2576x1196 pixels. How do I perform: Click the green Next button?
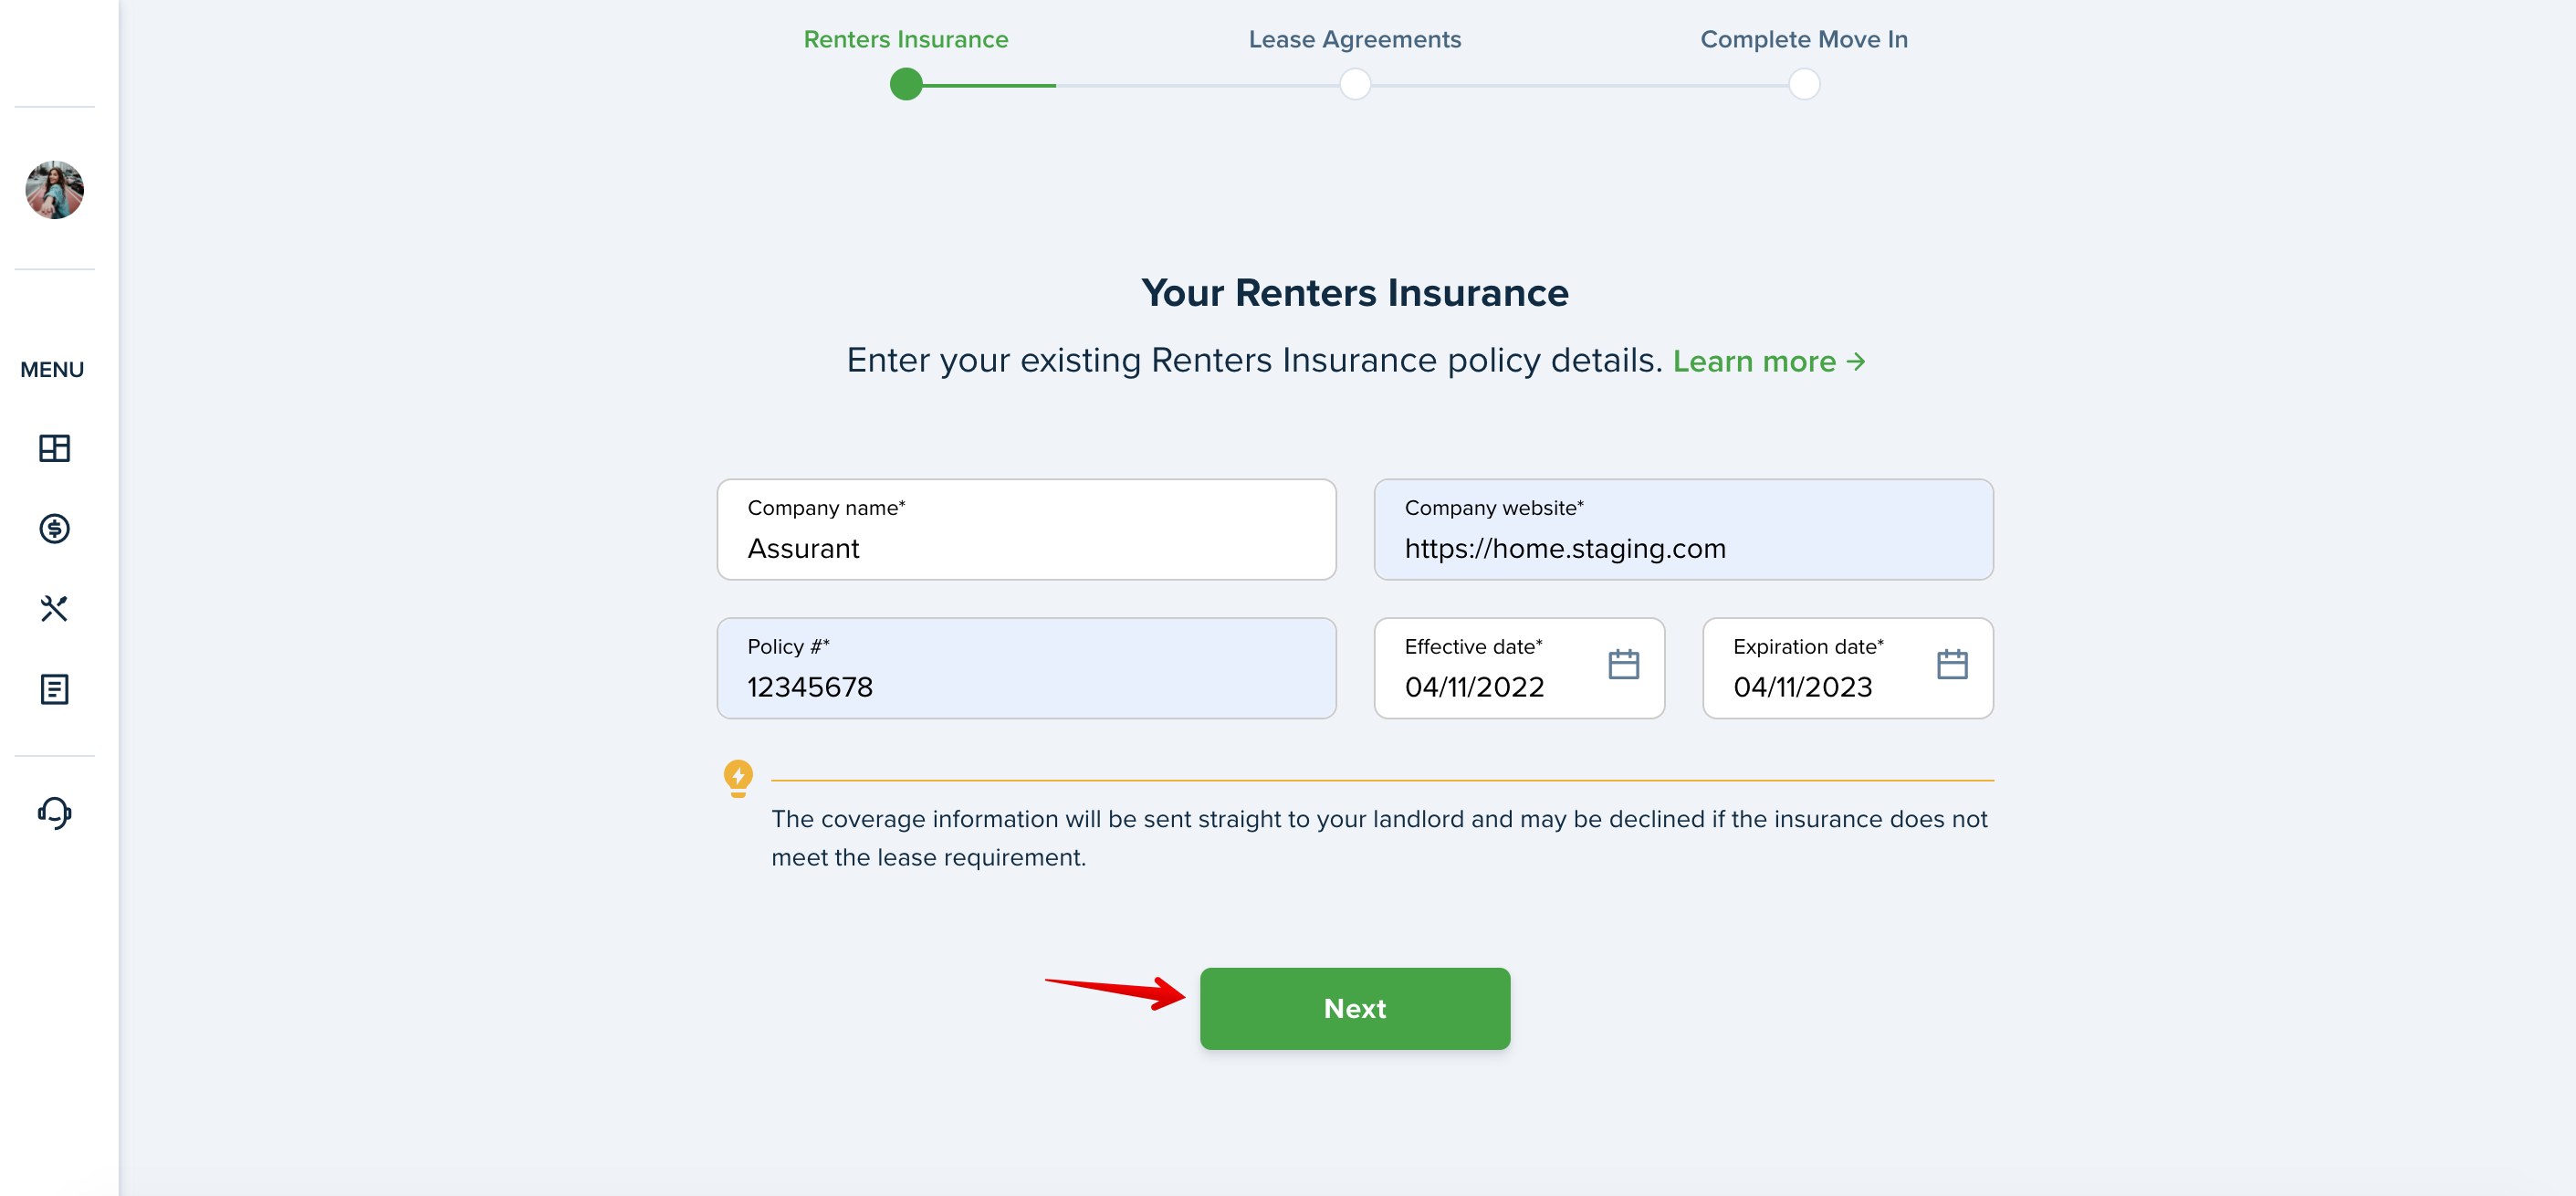(1355, 1008)
